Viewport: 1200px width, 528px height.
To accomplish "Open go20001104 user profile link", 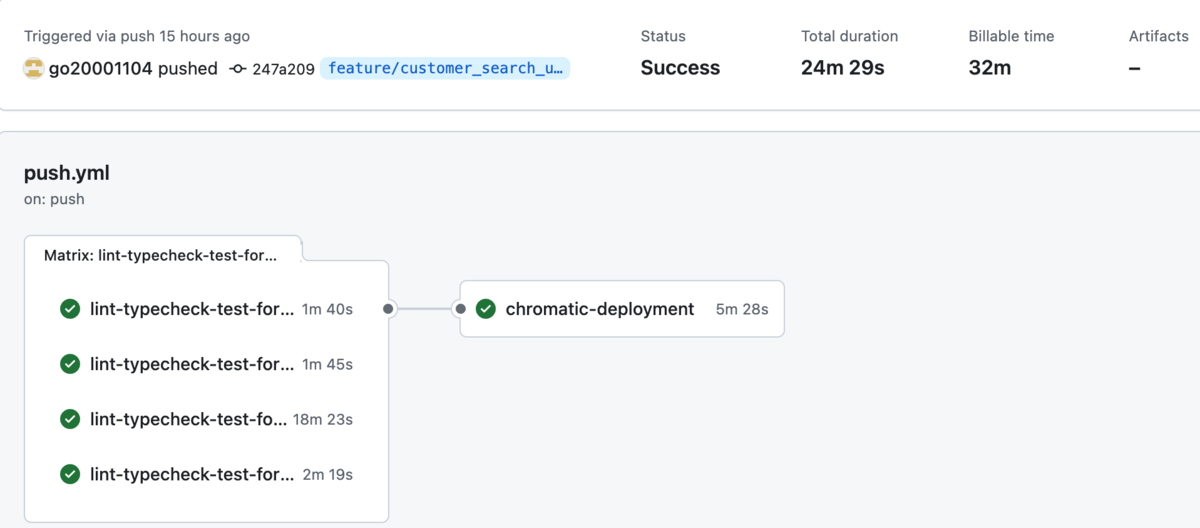I will pos(103,69).
